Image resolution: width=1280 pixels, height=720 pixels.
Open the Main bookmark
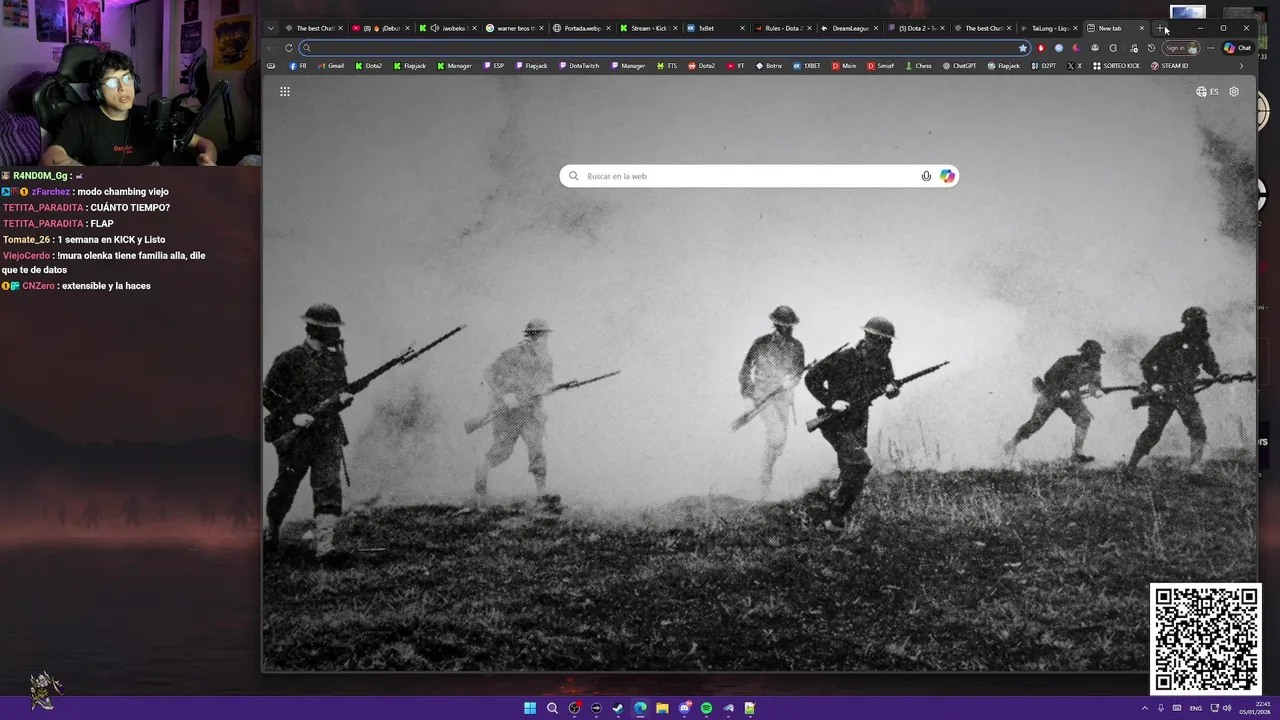click(844, 66)
